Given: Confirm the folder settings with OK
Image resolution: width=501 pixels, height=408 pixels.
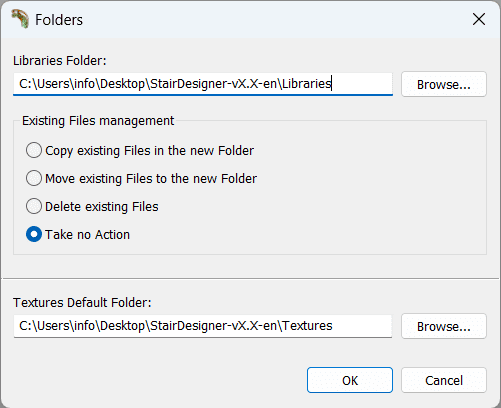Looking at the screenshot, I should [x=350, y=380].
